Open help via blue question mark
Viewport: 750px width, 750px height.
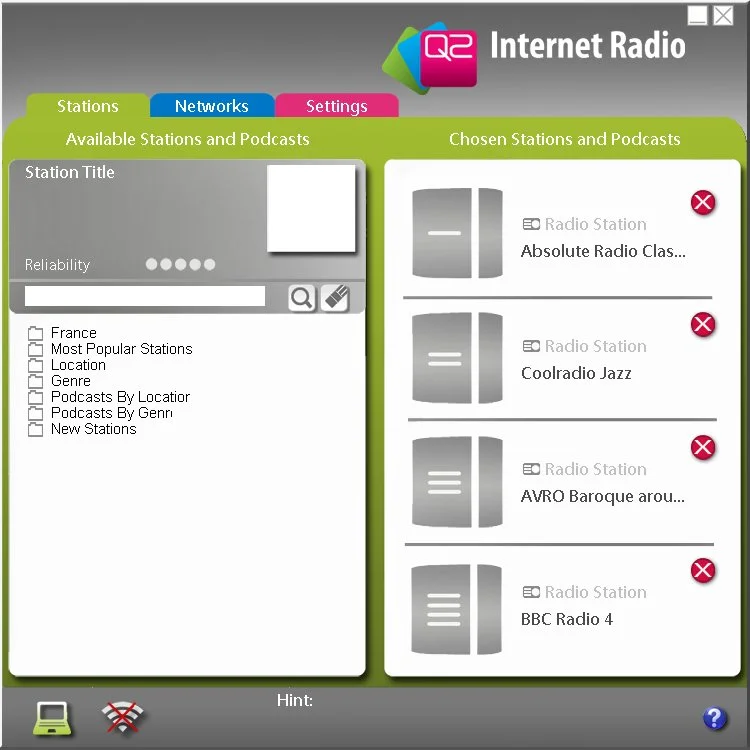point(715,718)
